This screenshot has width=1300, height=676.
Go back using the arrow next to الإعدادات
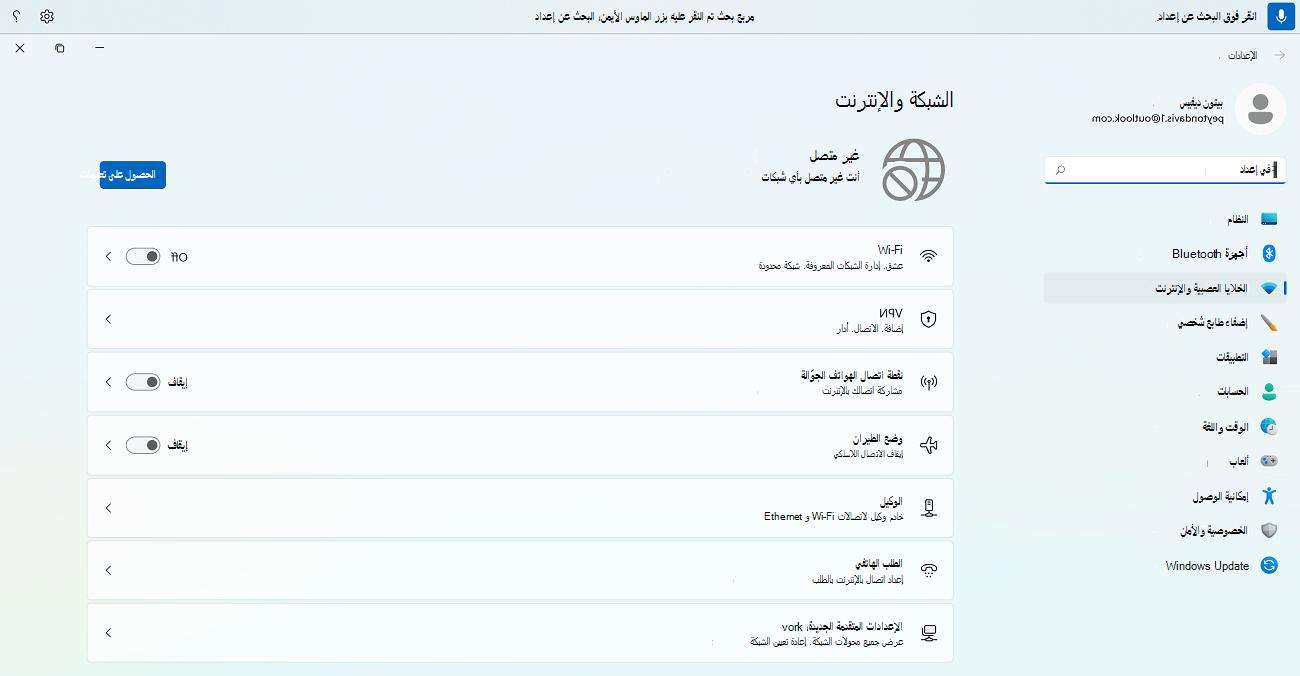pos(1281,55)
